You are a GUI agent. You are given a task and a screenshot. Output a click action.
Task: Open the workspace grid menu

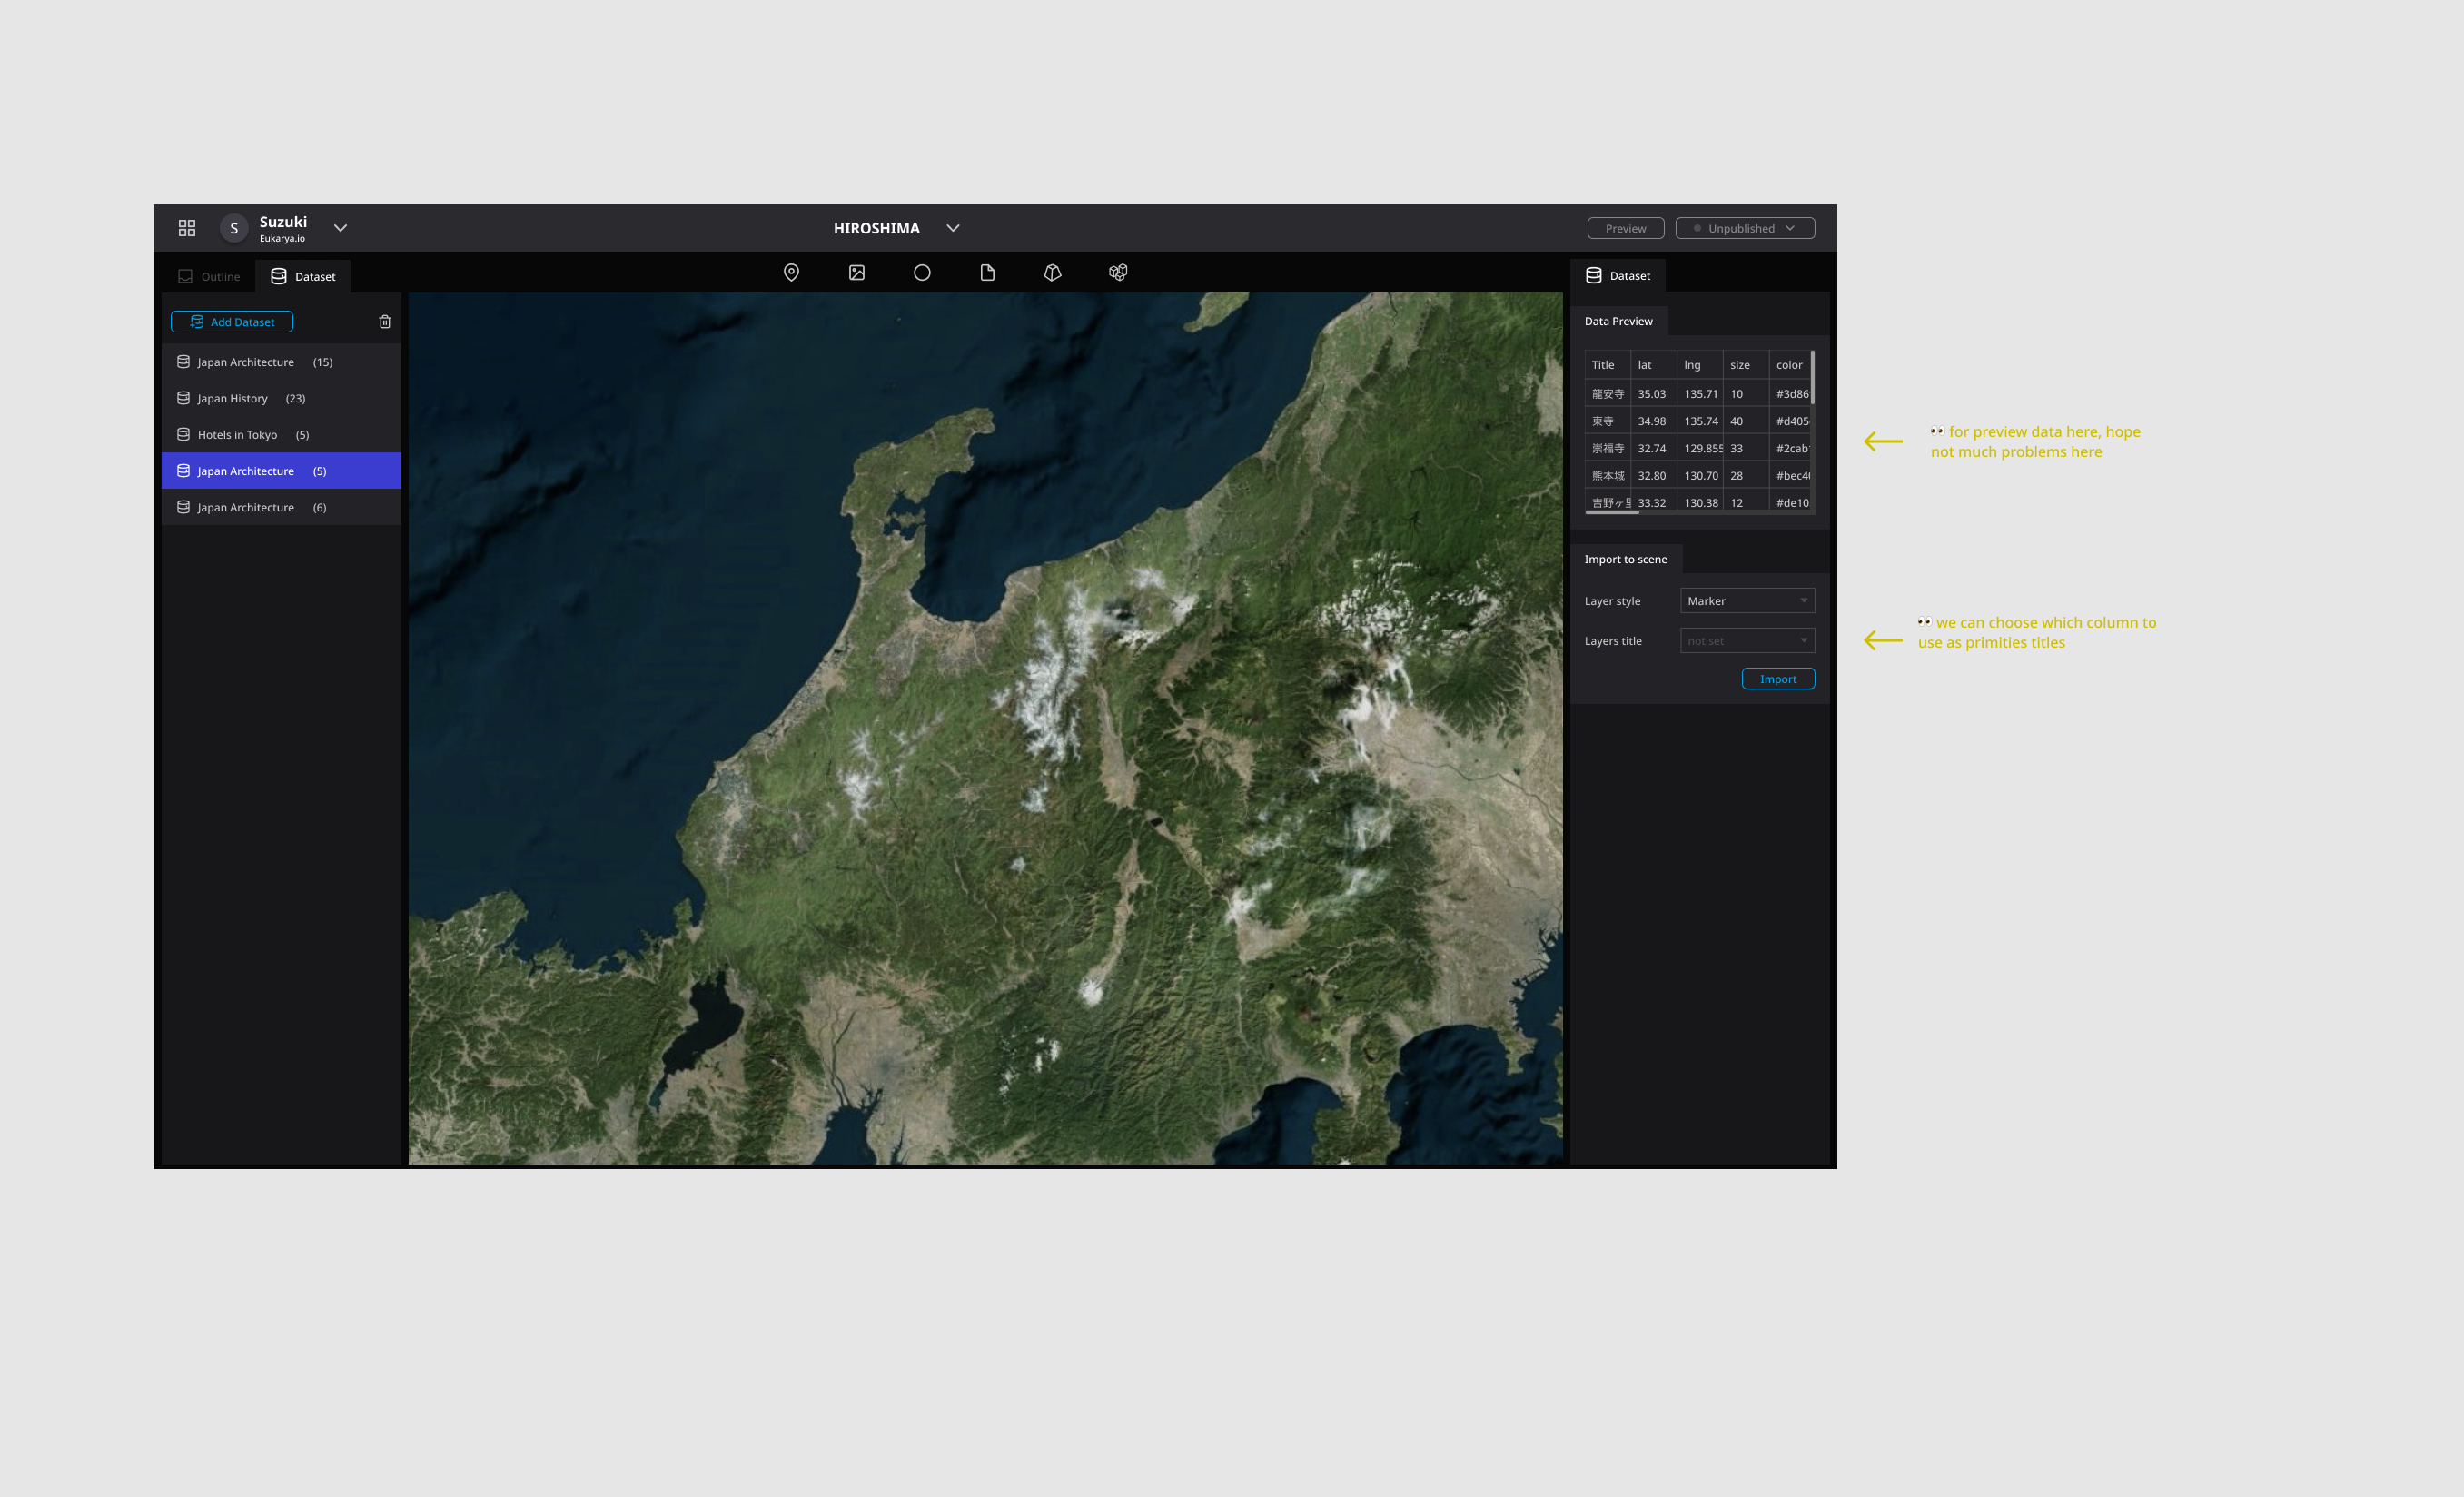point(186,227)
